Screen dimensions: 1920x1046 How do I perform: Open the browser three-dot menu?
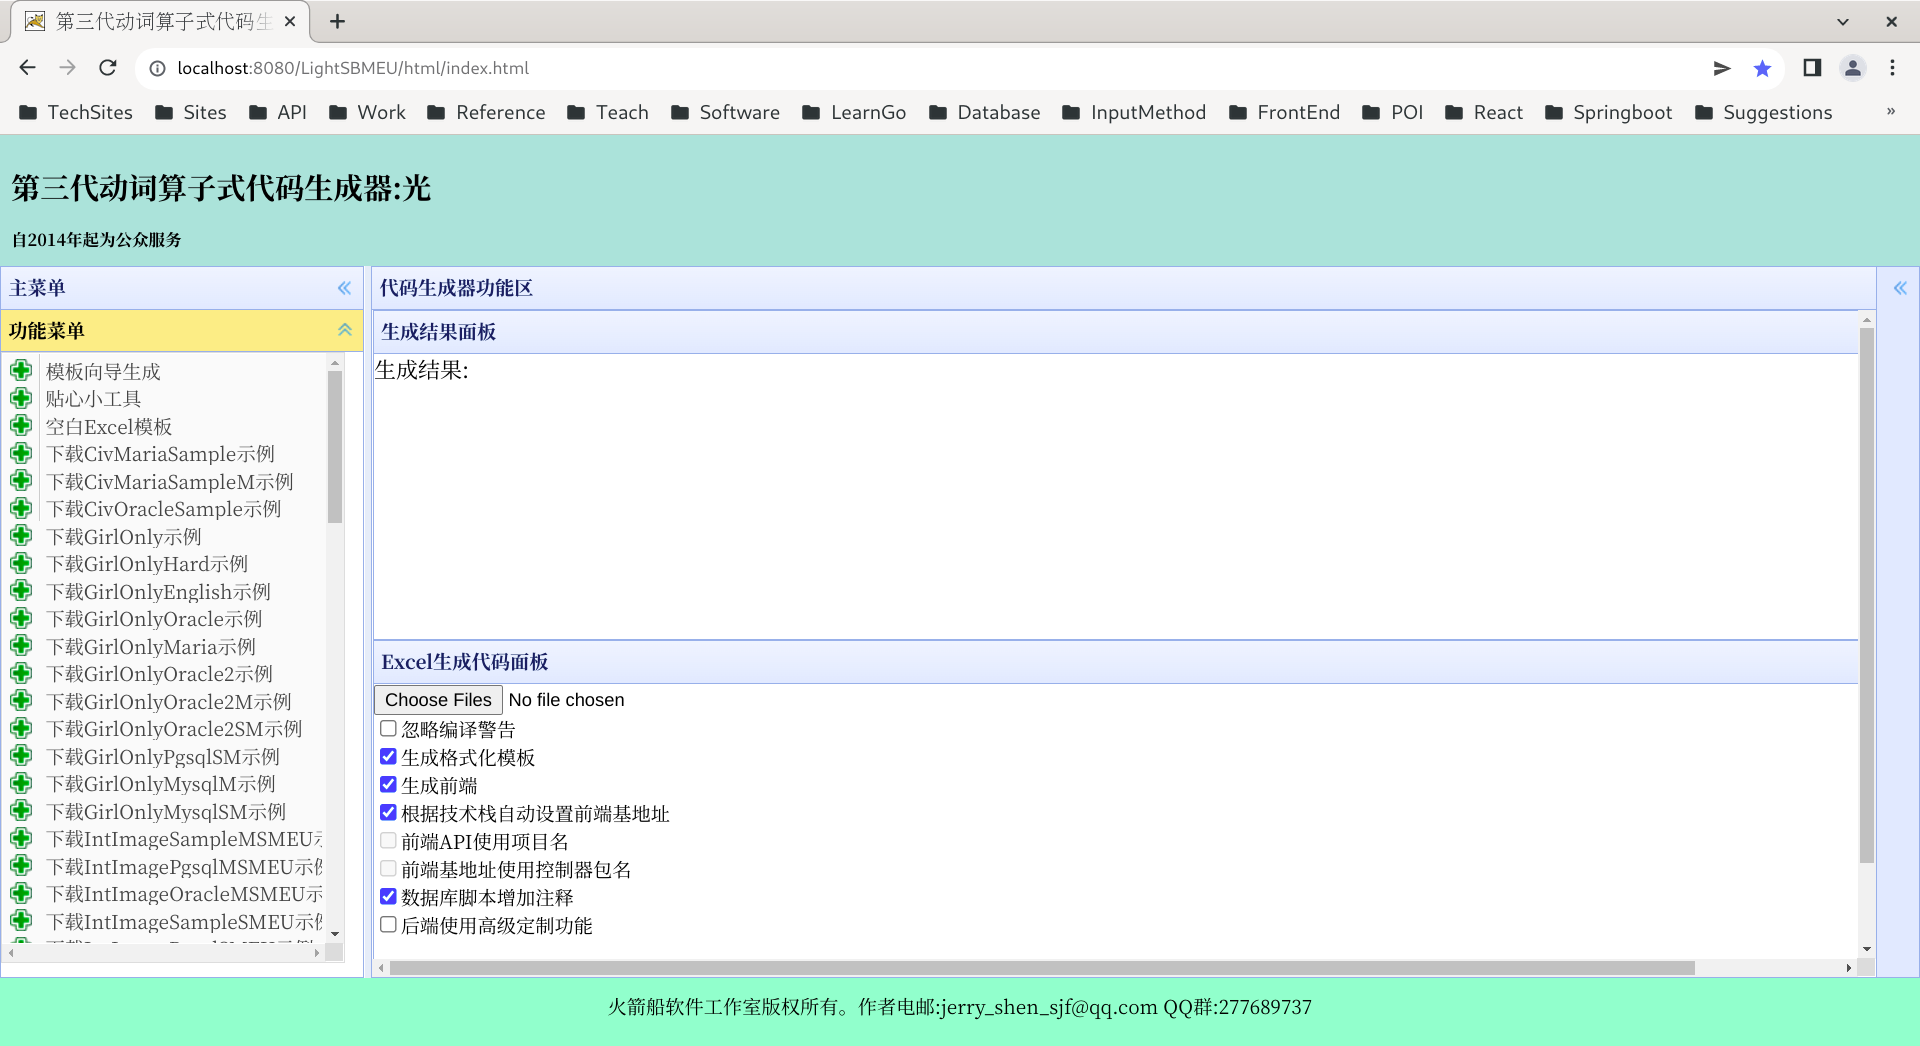click(x=1892, y=68)
